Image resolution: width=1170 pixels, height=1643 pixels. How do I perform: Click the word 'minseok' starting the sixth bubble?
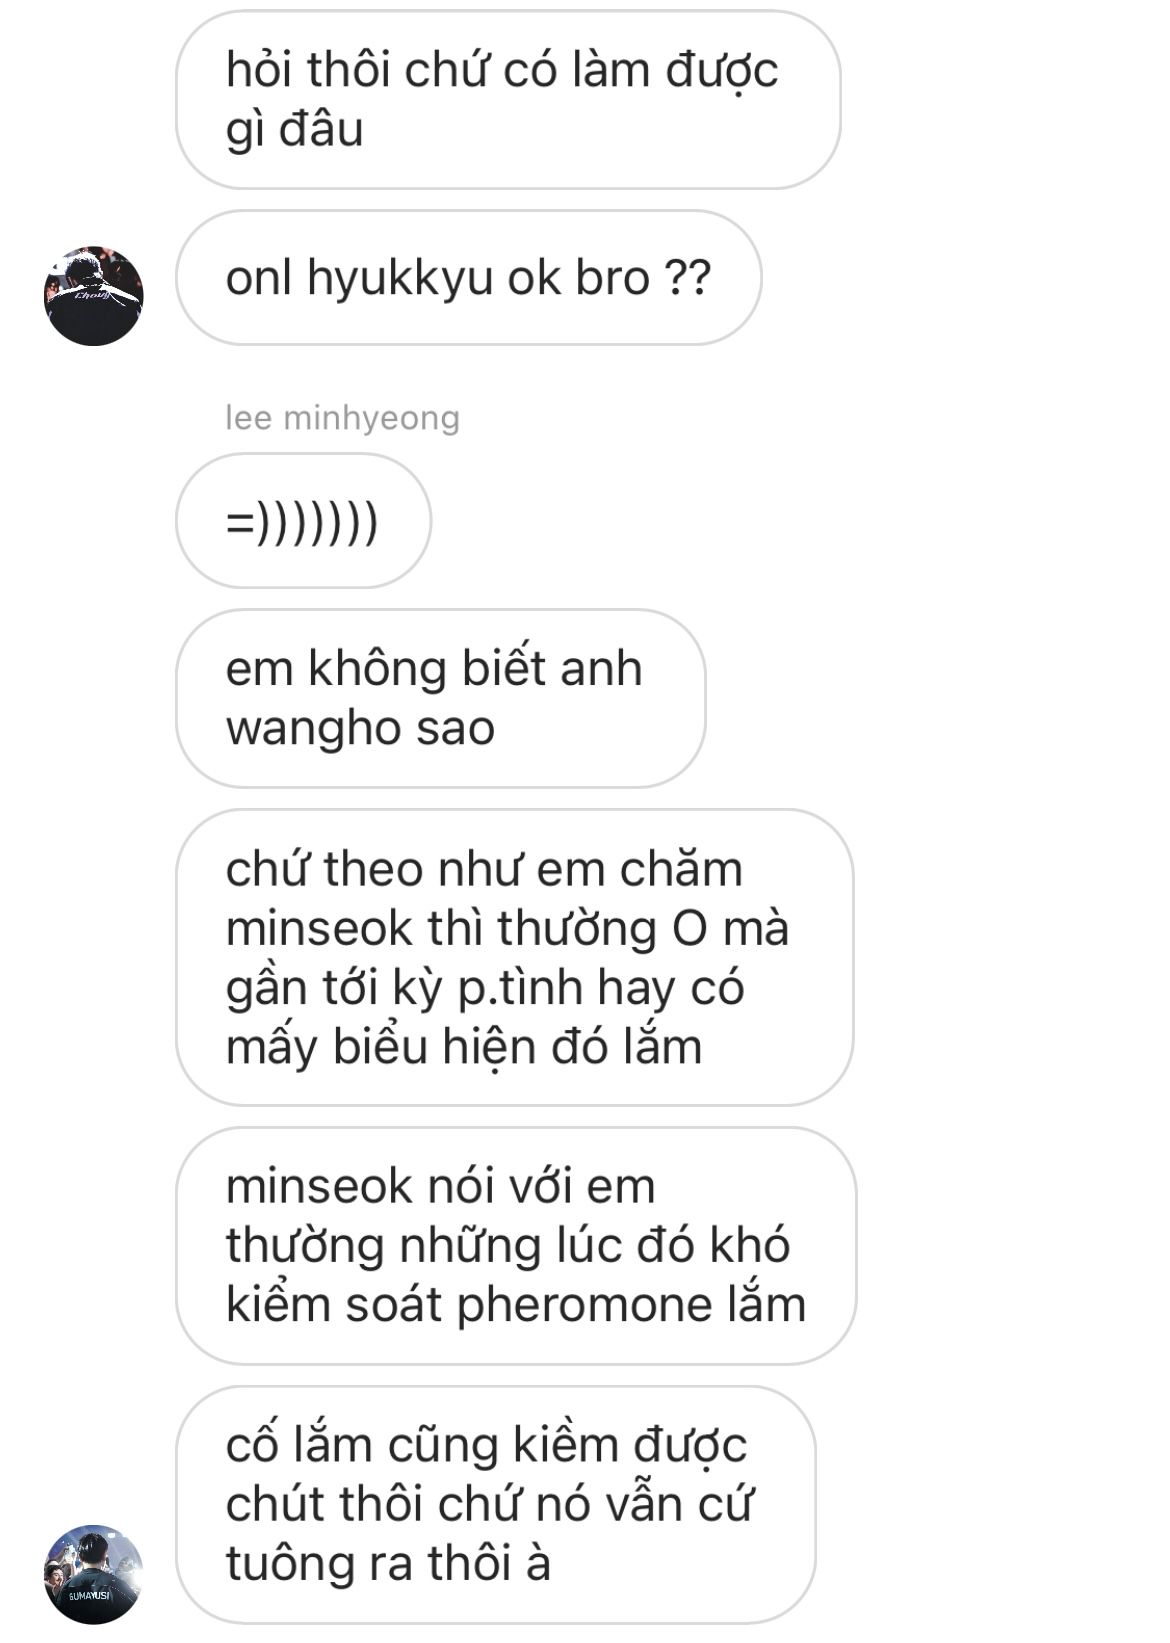[319, 1186]
